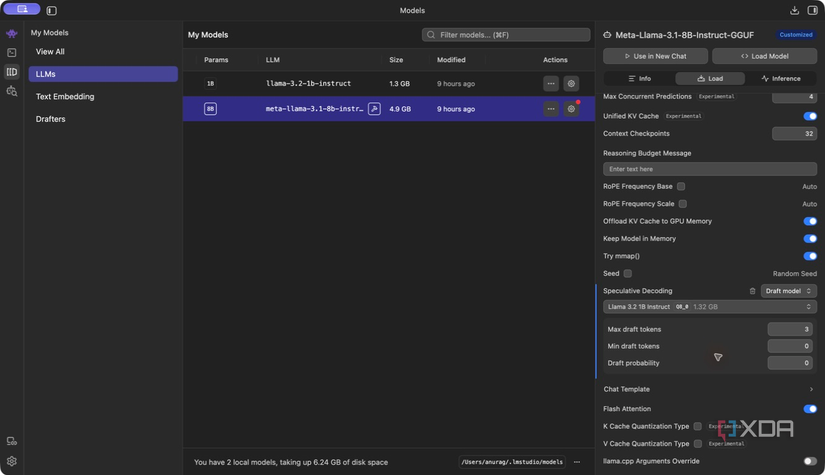Click search magnifier in filter box
Image resolution: width=825 pixels, height=475 pixels.
431,35
